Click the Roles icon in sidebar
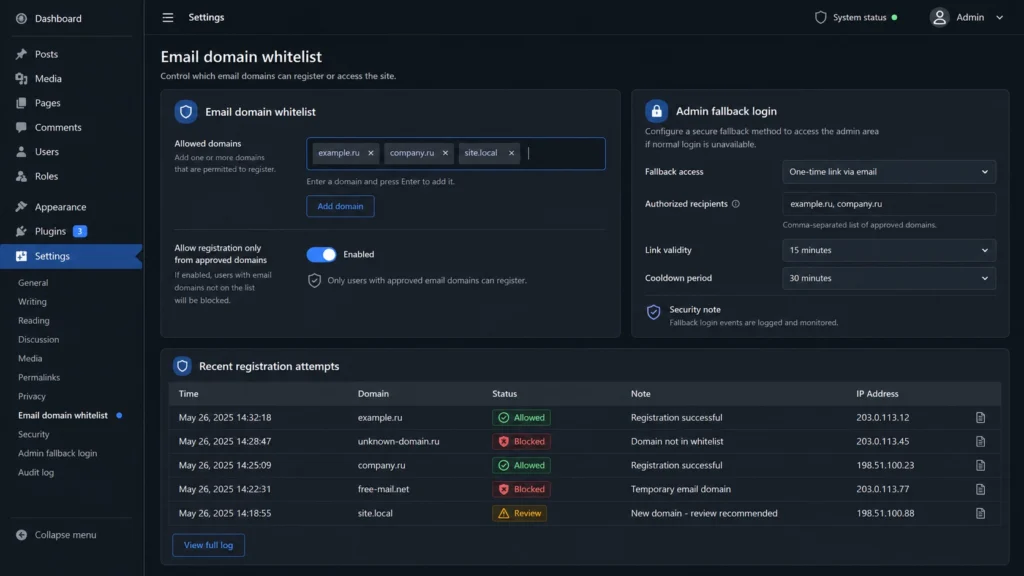The height and width of the screenshot is (576, 1024). tap(22, 176)
